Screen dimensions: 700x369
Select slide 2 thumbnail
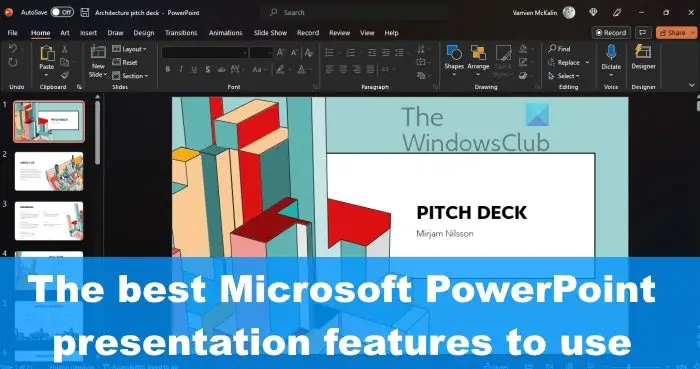click(x=49, y=171)
